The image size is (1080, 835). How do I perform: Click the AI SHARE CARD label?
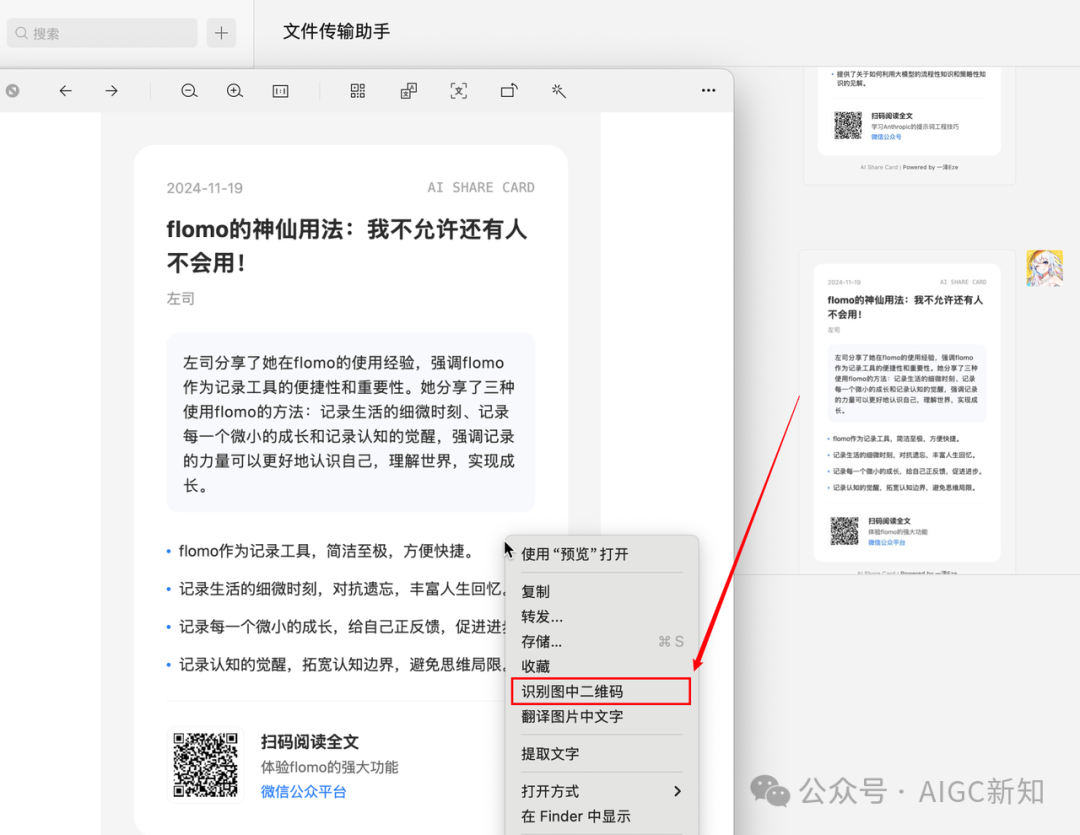click(x=481, y=187)
